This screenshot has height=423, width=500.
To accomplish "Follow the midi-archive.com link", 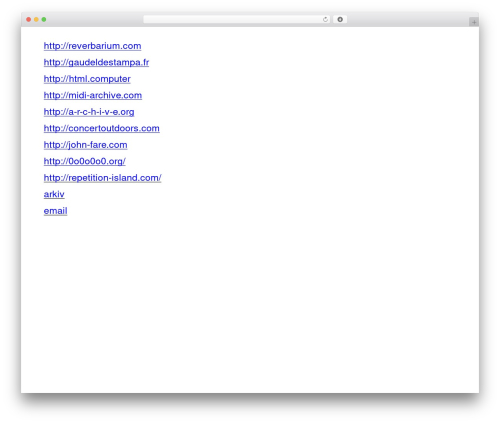I will 93,95.
